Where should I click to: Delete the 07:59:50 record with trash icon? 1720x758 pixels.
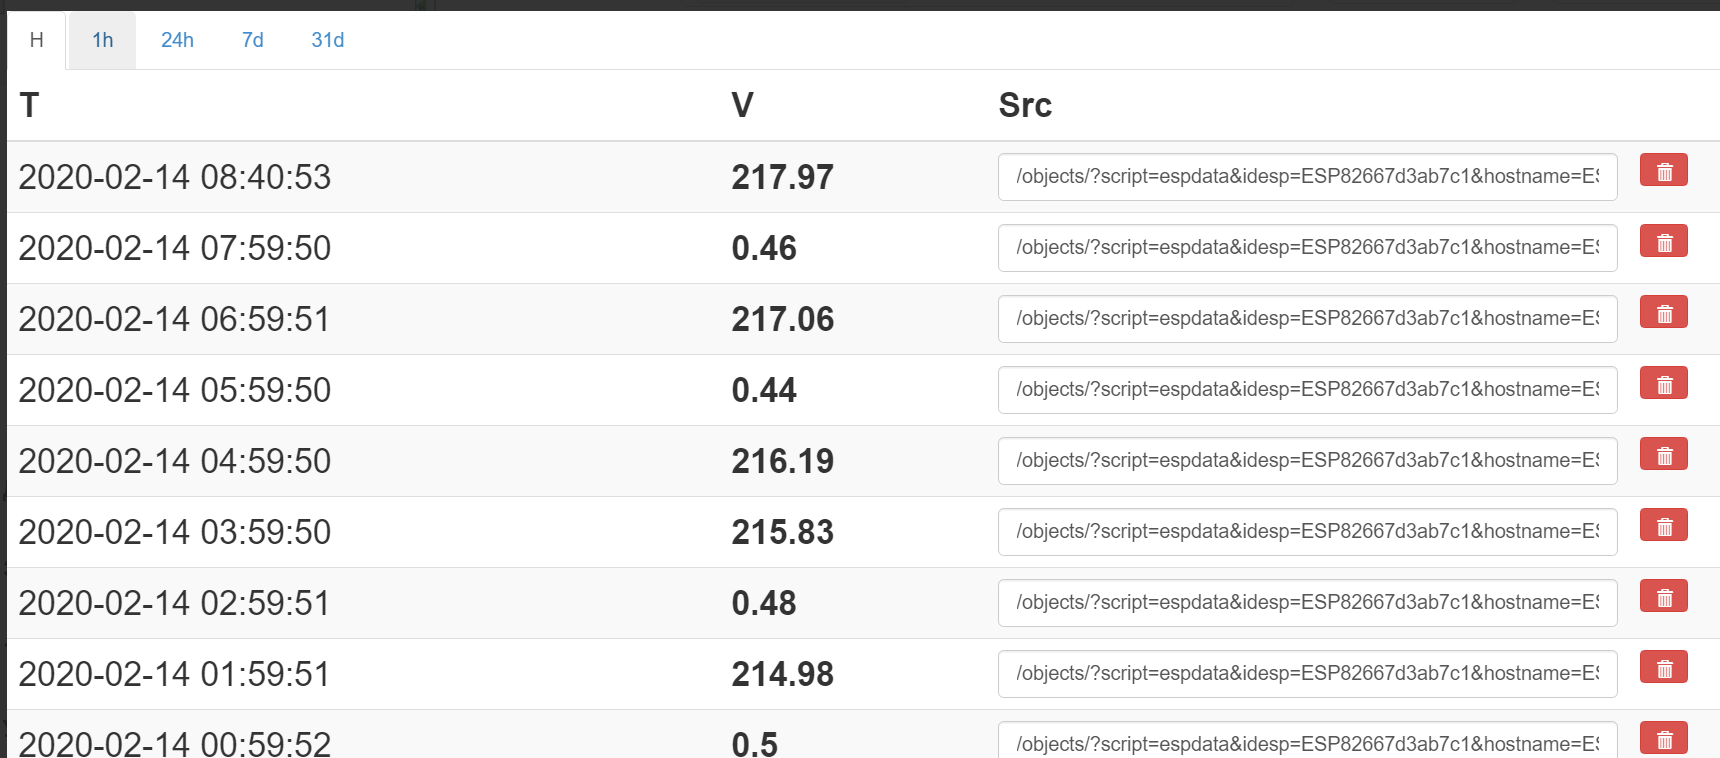1663,242
